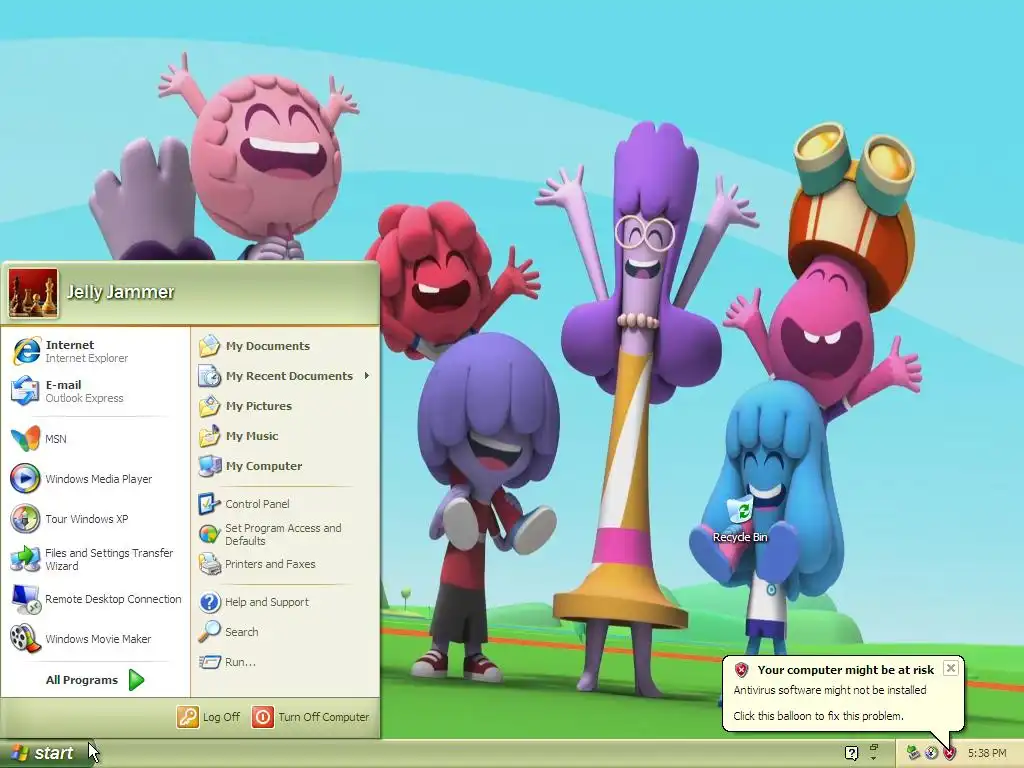This screenshot has height=768, width=1024.
Task: Open Printers and Faxes
Action: click(x=285, y=564)
